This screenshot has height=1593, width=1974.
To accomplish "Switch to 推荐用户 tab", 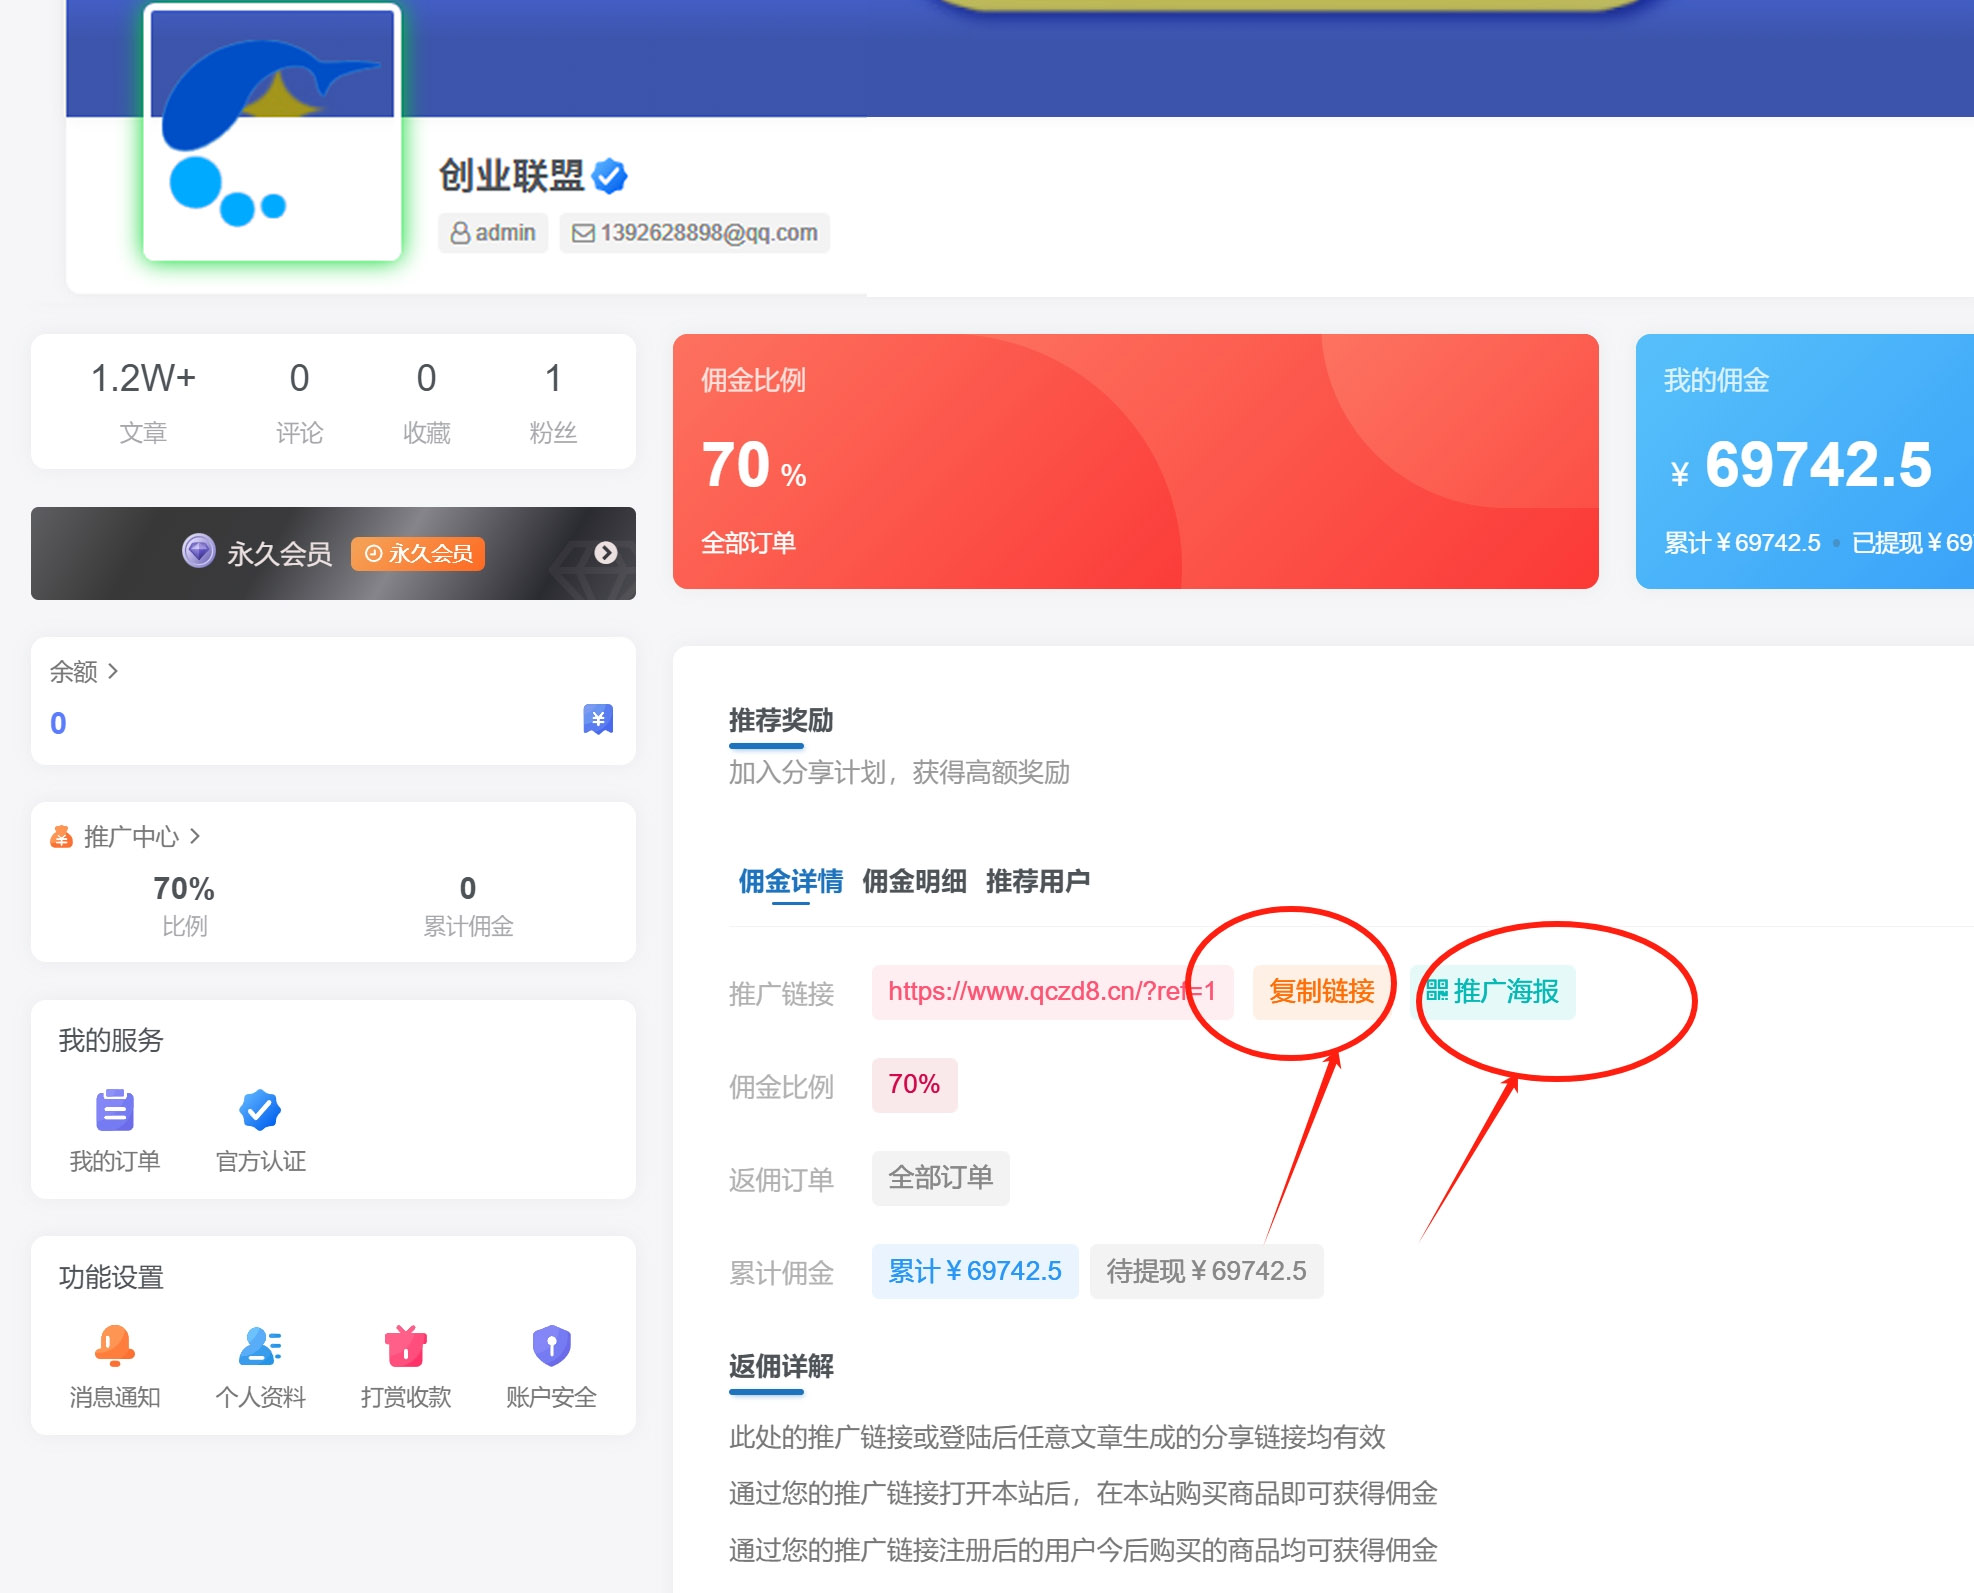I will coord(1037,881).
